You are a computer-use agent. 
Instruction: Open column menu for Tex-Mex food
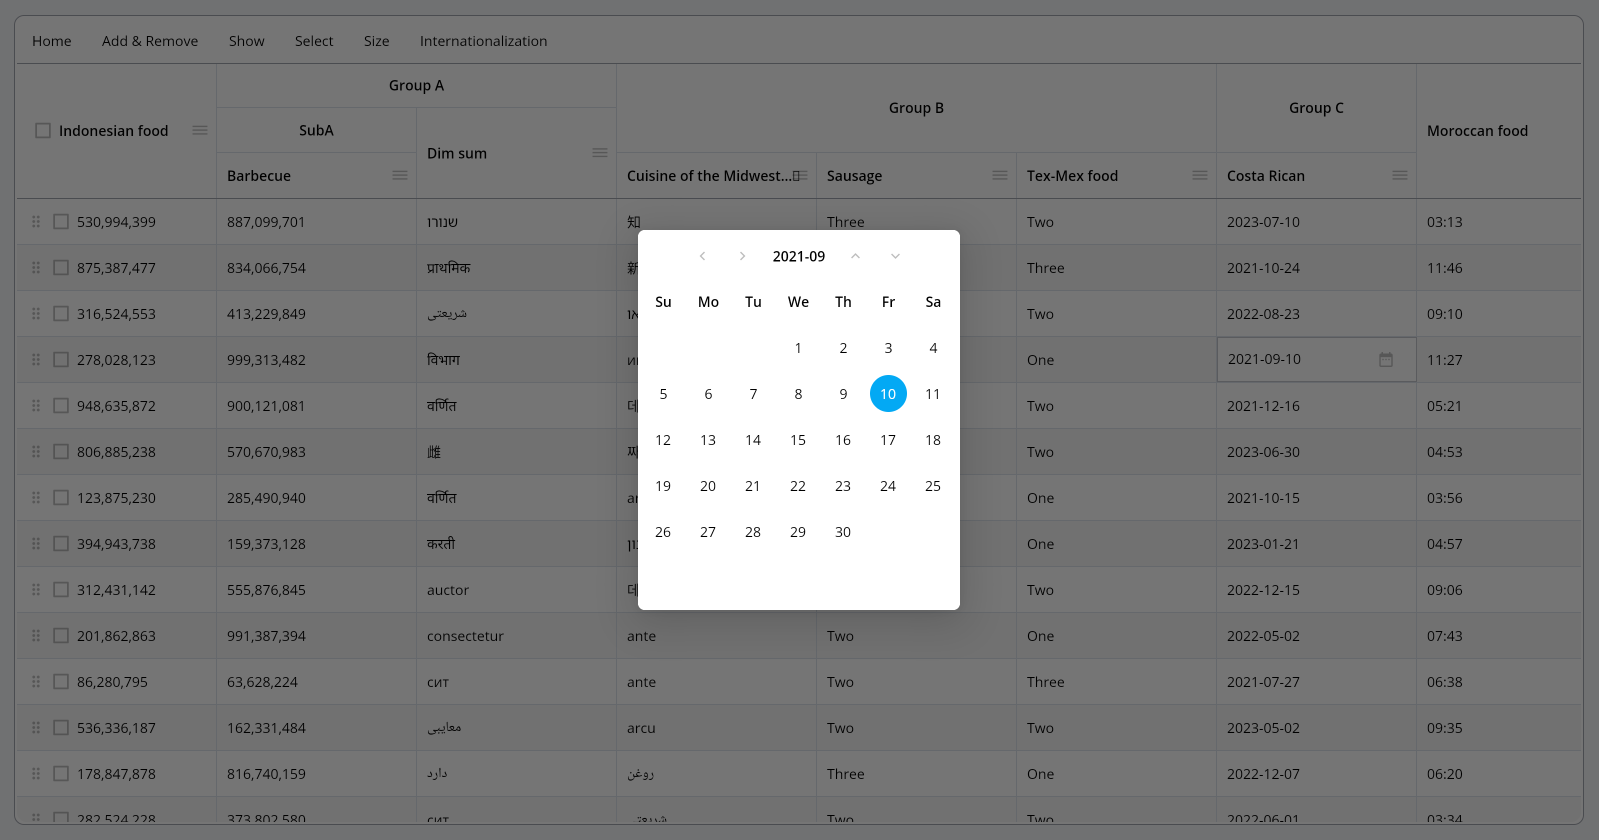pyautogui.click(x=1200, y=176)
